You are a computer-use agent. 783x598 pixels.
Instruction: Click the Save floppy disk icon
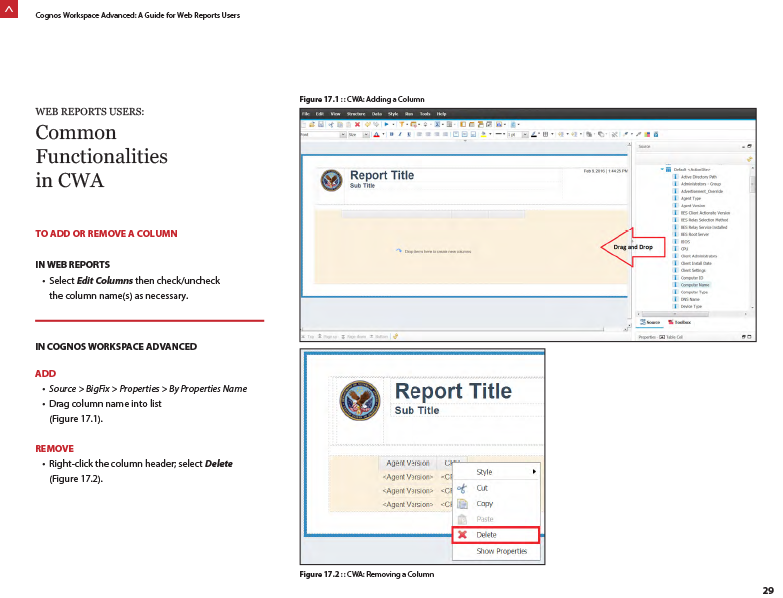[321, 124]
